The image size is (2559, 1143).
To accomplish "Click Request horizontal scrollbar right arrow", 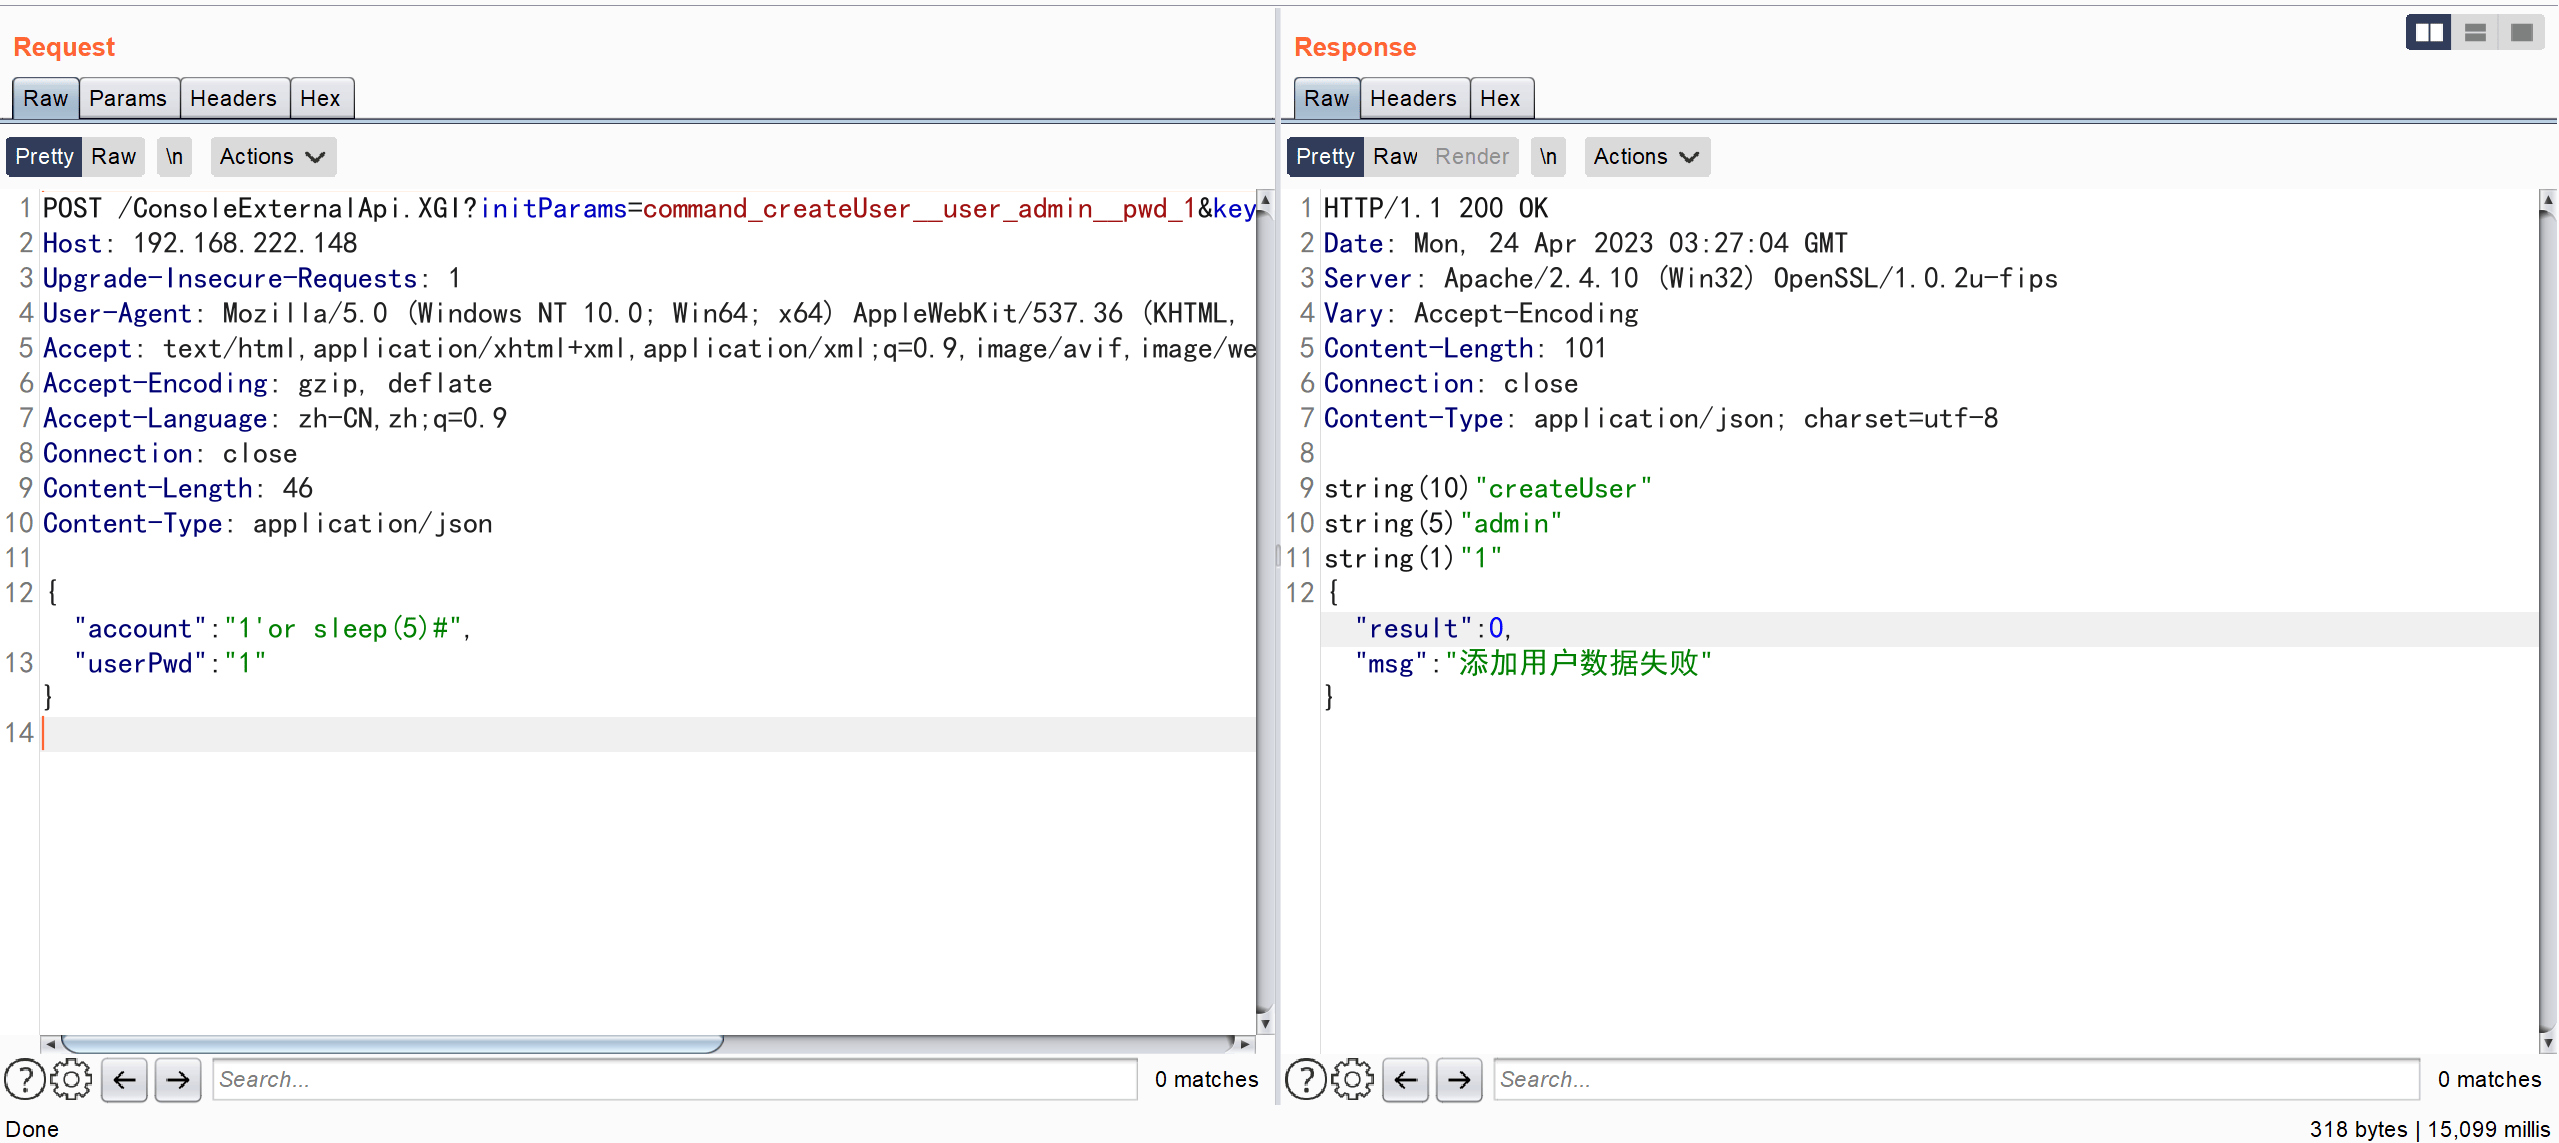I will click(1245, 1044).
